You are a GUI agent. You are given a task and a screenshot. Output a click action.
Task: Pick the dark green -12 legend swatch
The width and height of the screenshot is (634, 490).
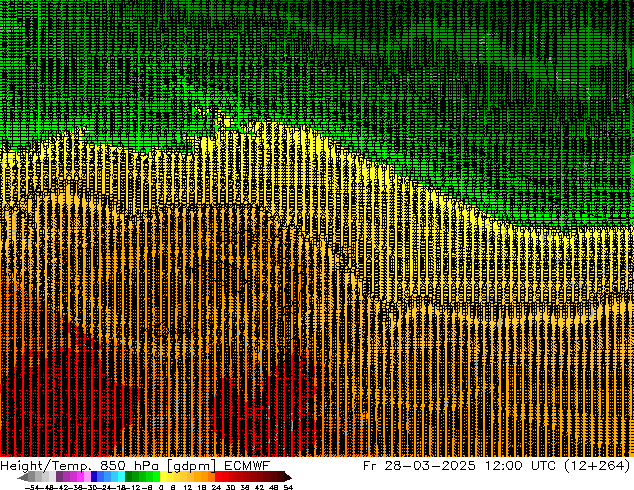pyautogui.click(x=129, y=476)
